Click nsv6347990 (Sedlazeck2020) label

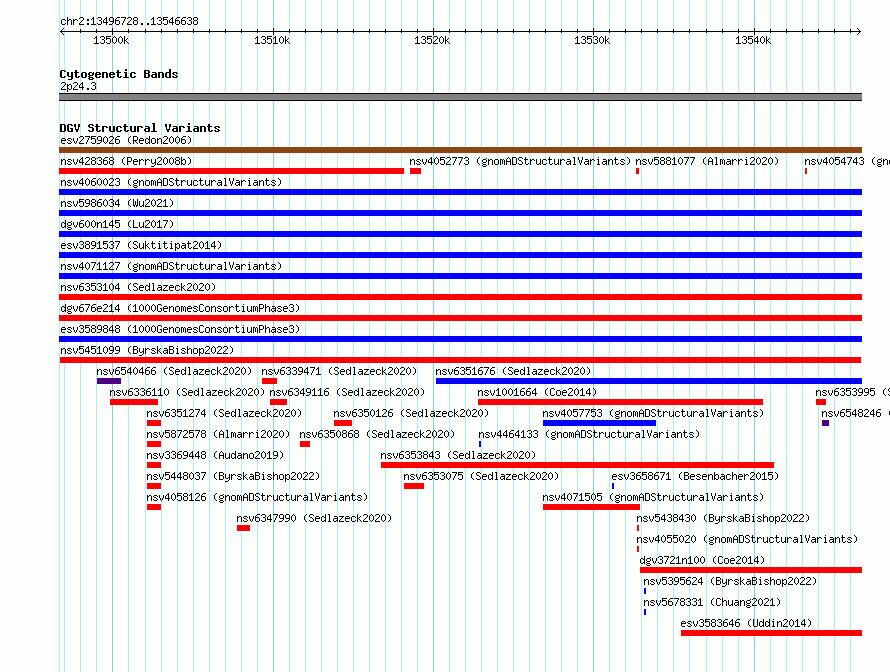tap(314, 518)
